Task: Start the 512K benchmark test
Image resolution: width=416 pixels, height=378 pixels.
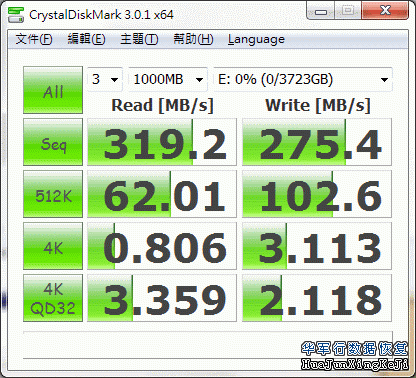Action: click(53, 194)
